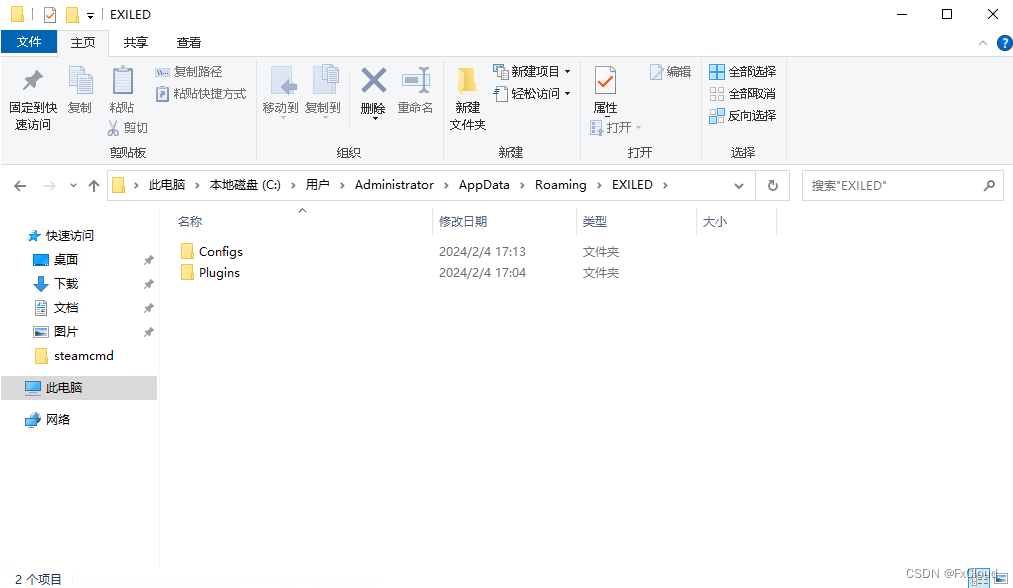Click the Up one level arrow

pyautogui.click(x=94, y=186)
